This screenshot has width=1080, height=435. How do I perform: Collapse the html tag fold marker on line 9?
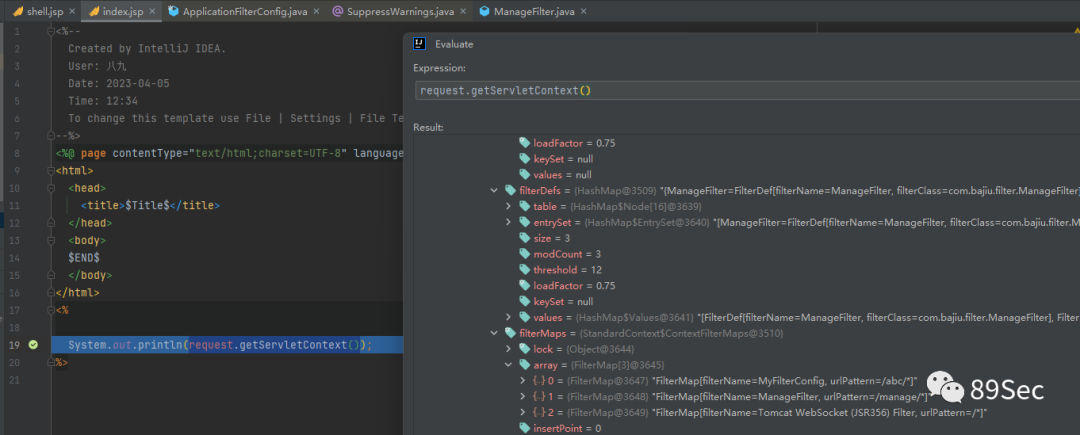click(51, 171)
